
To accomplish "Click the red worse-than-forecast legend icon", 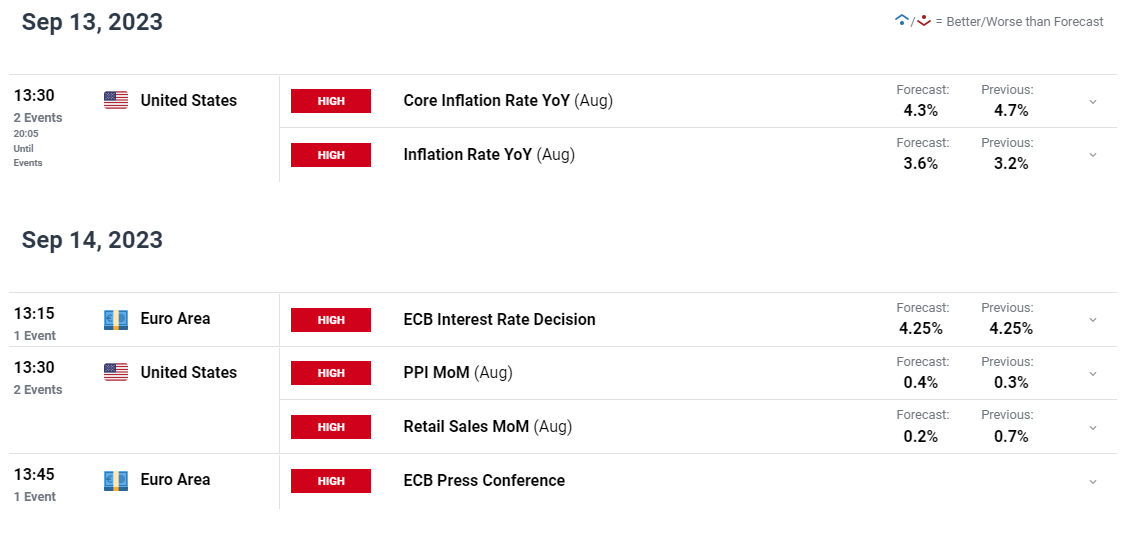I will click(924, 21).
